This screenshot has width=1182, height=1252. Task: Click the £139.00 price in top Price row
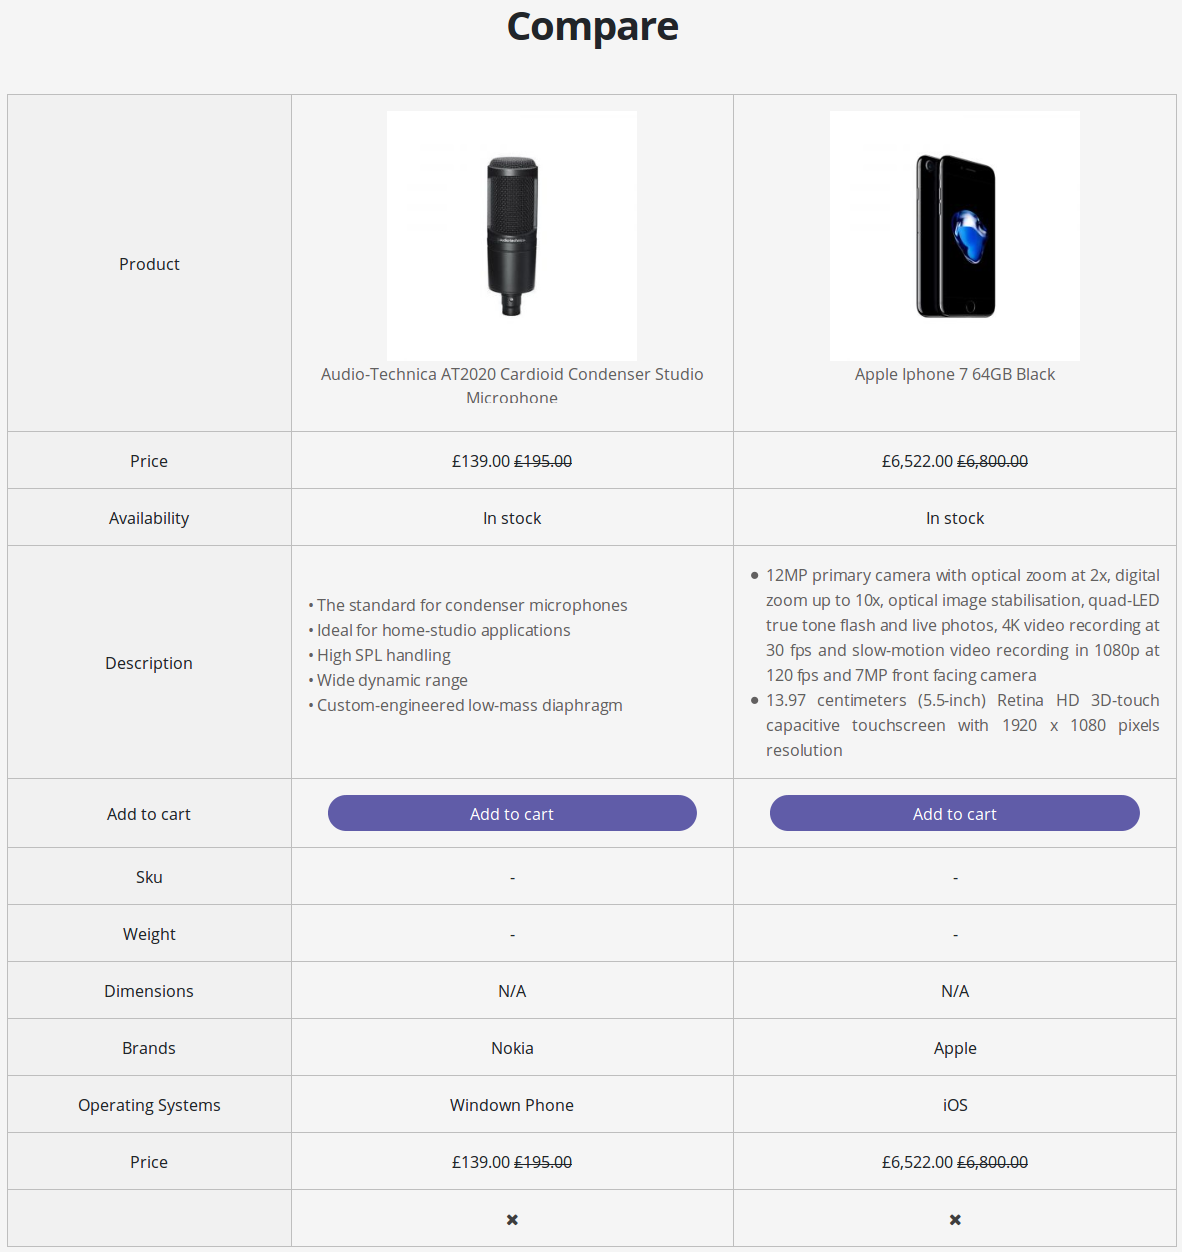(480, 461)
